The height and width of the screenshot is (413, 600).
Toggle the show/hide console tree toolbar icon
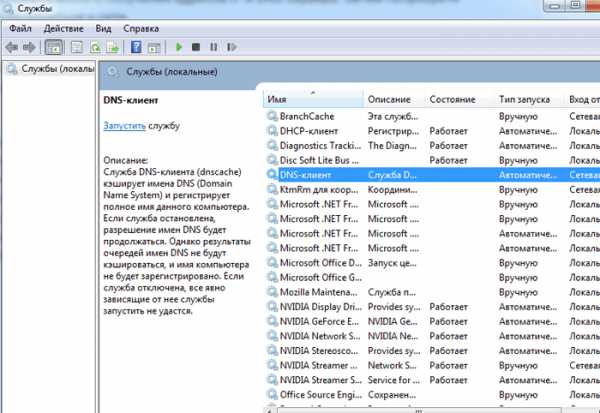click(x=54, y=47)
